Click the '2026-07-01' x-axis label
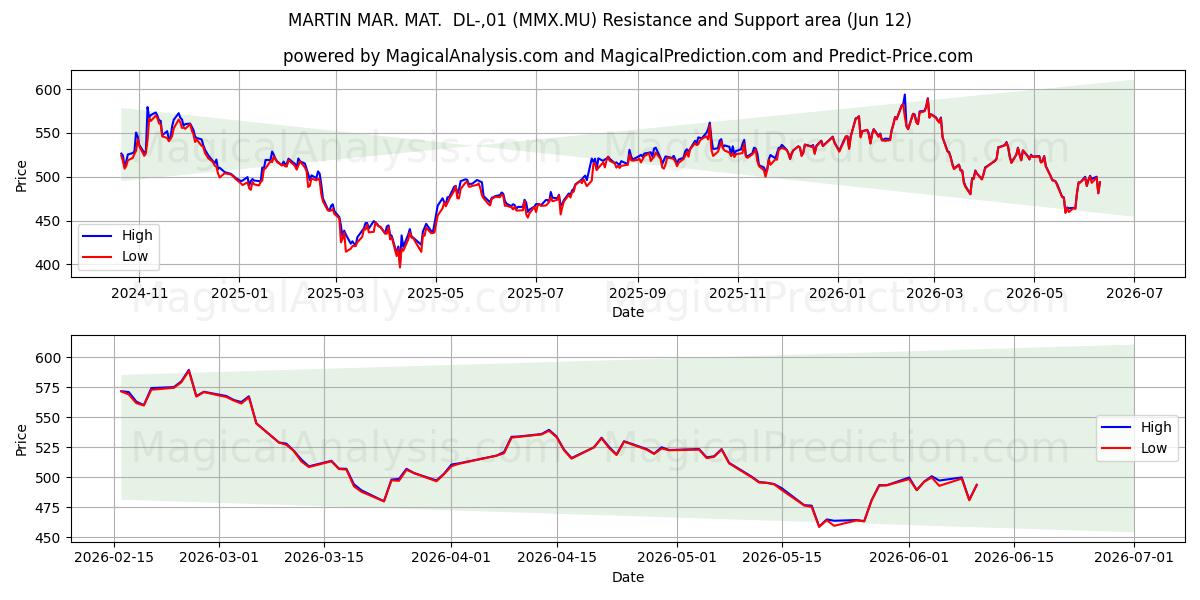 (x=1134, y=558)
